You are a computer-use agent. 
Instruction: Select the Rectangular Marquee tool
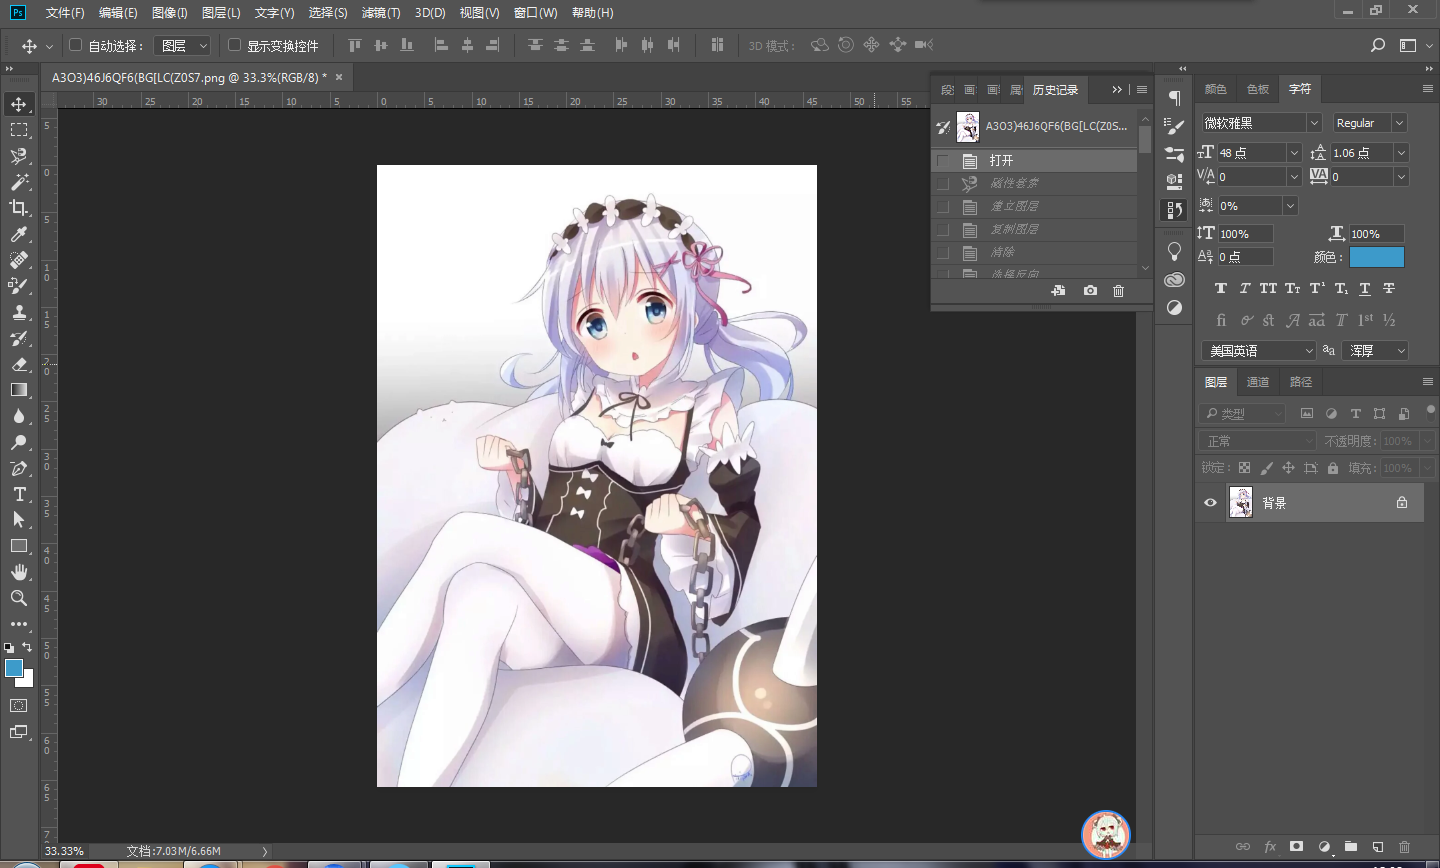(x=19, y=130)
